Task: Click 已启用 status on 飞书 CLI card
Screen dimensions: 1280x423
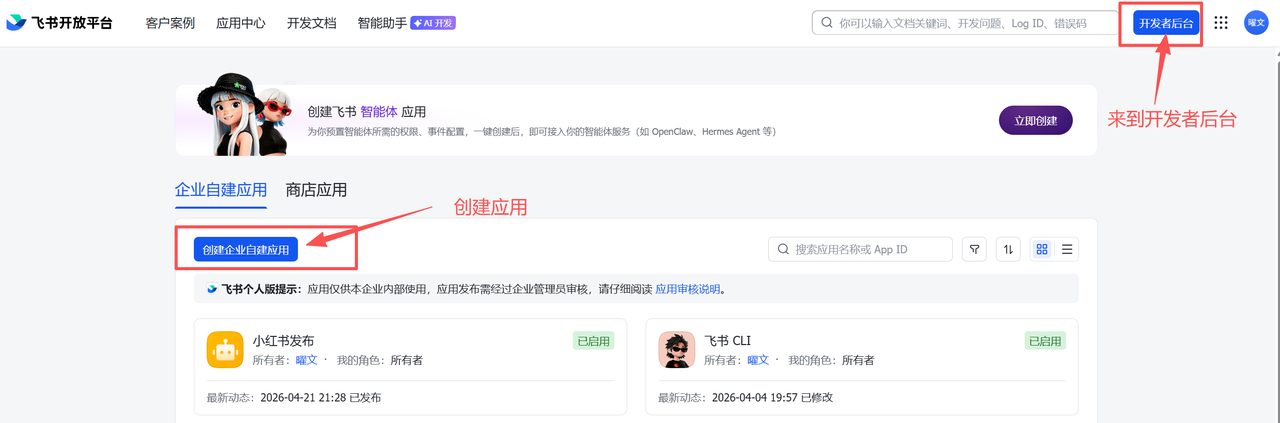Action: [x=1046, y=341]
